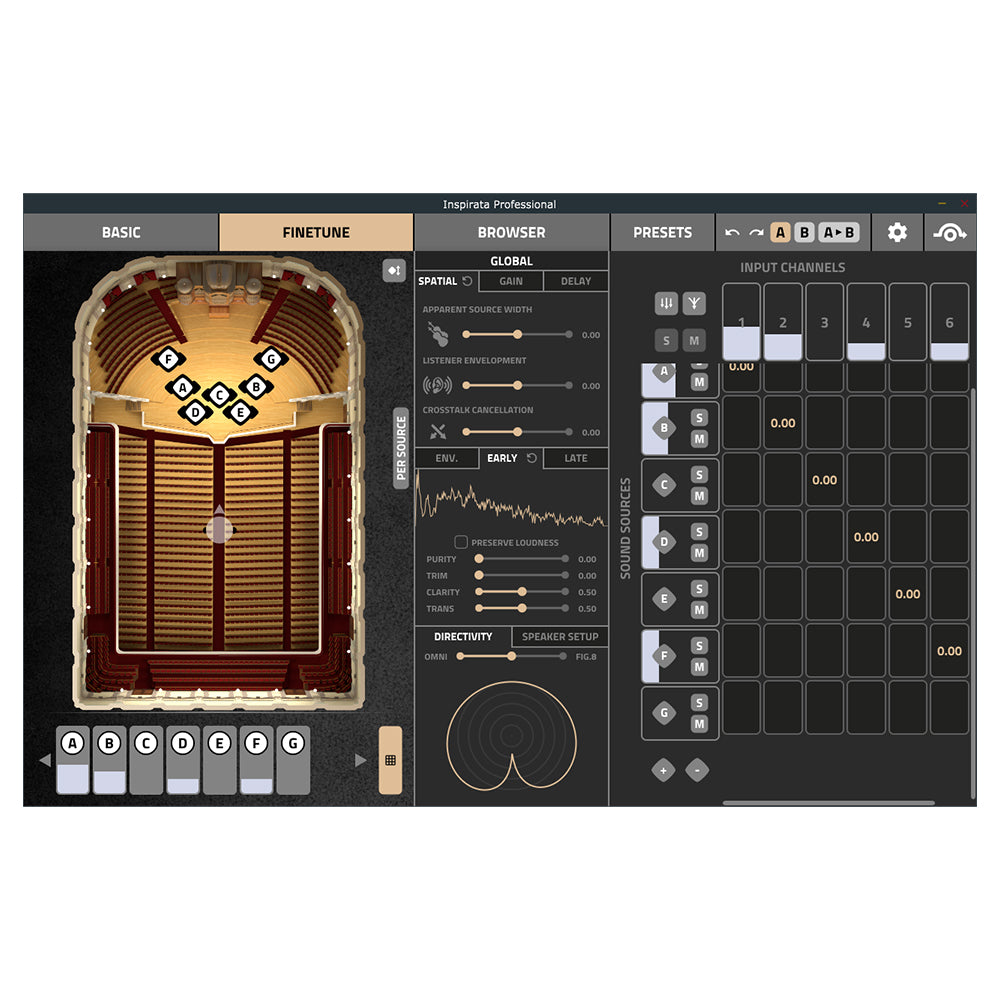Add a sound source with plus icon
This screenshot has height=1000, width=1000.
click(663, 770)
